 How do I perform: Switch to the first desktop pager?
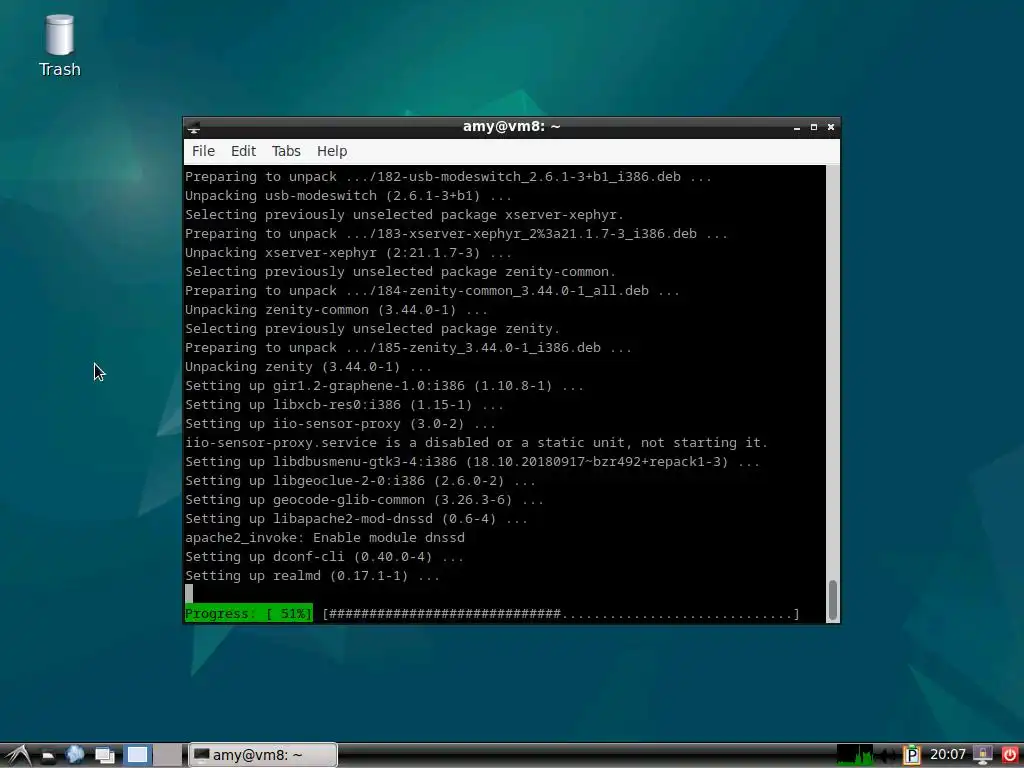click(137, 755)
